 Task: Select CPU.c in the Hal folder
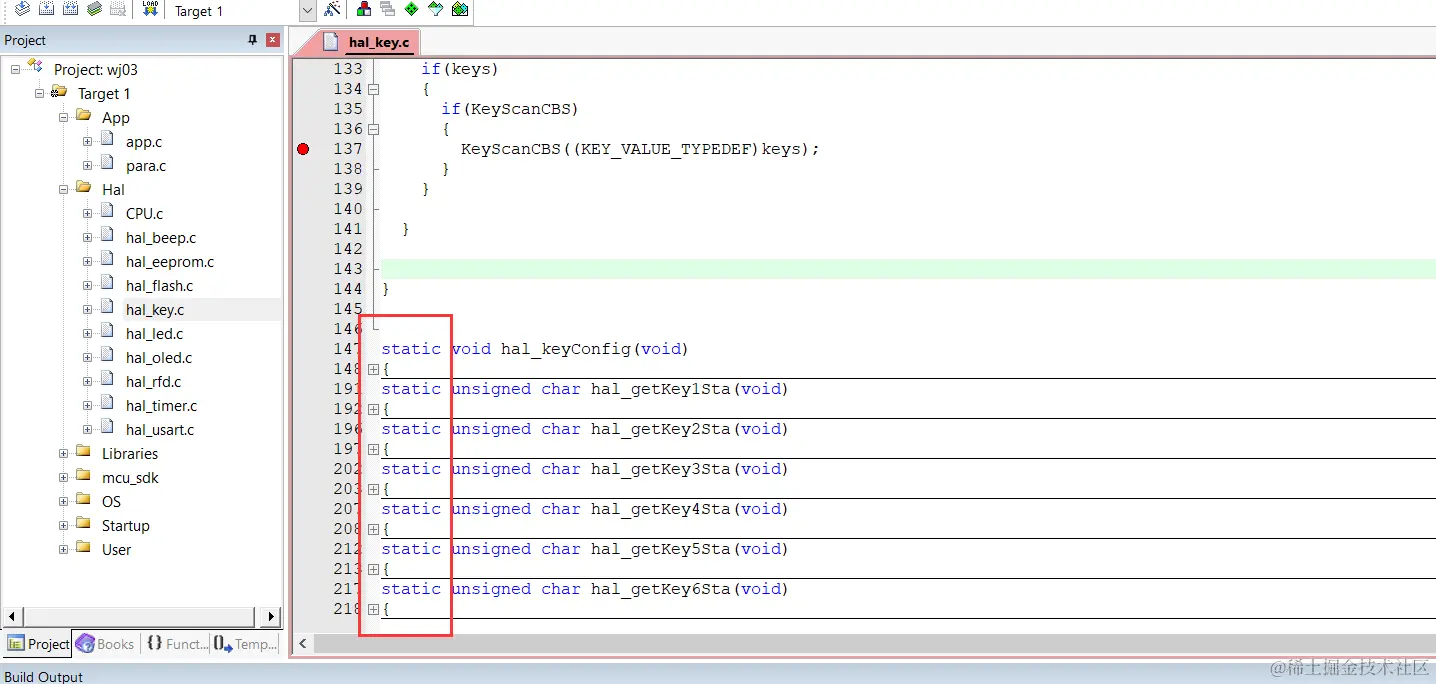(144, 214)
